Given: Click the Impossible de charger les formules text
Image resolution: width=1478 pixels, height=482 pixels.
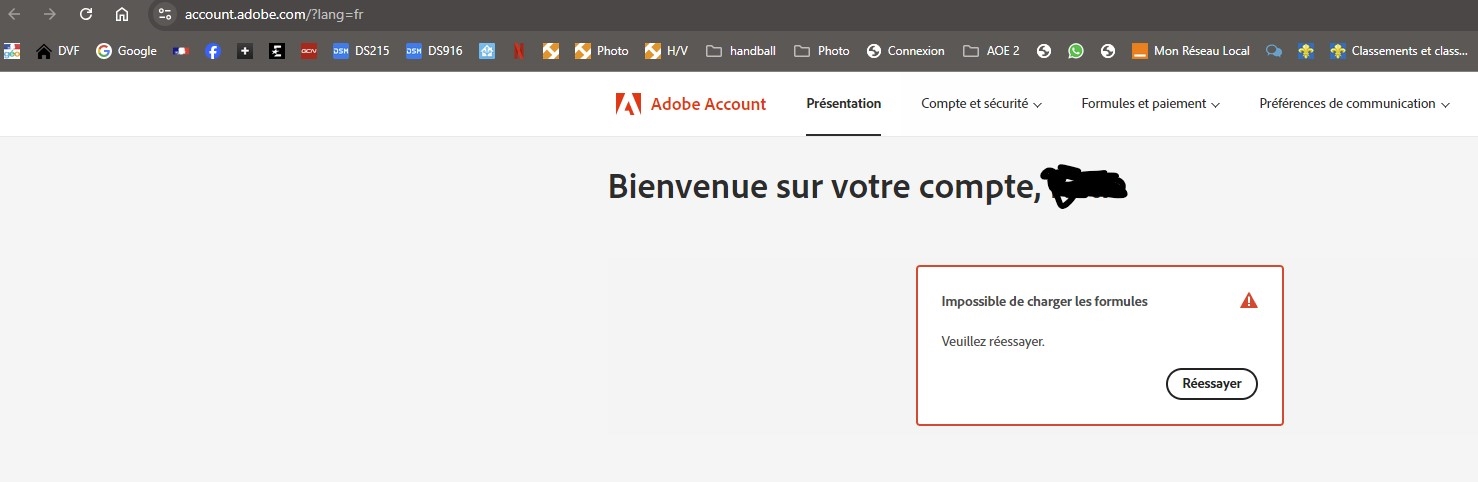Looking at the screenshot, I should coord(1045,301).
